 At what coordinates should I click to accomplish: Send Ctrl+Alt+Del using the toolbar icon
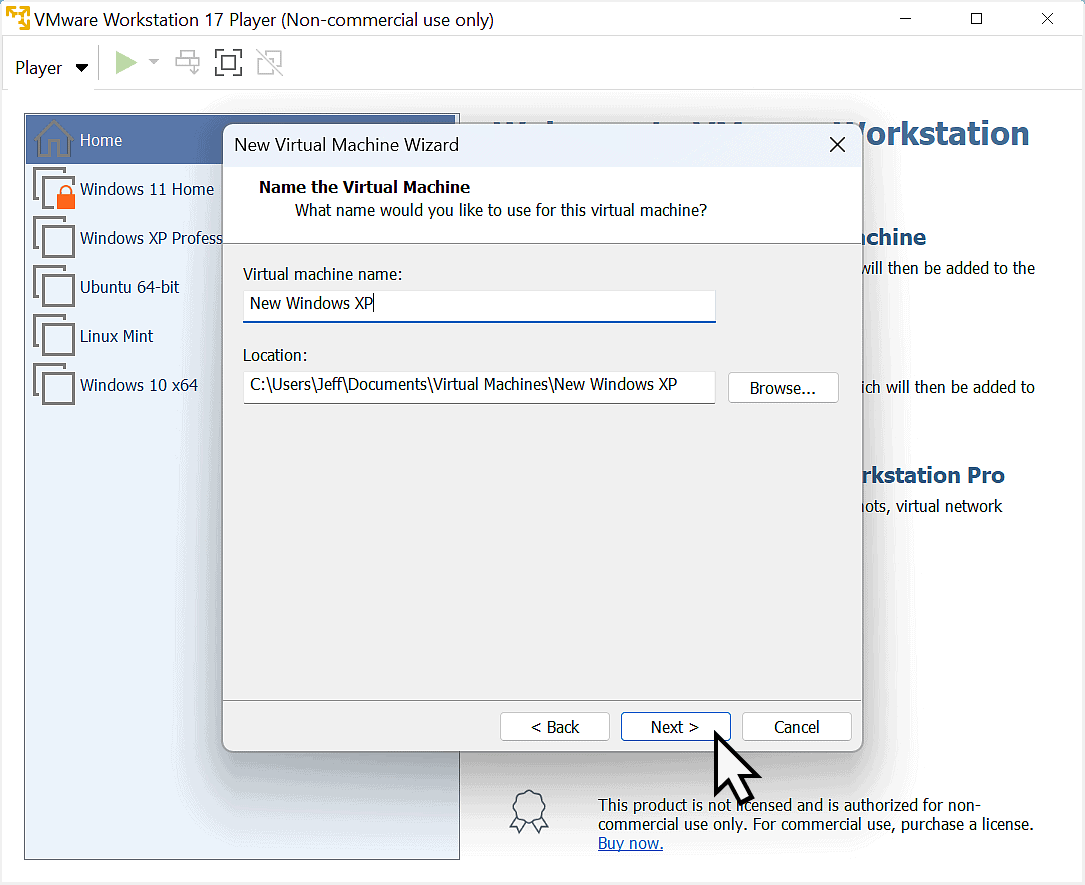click(187, 62)
